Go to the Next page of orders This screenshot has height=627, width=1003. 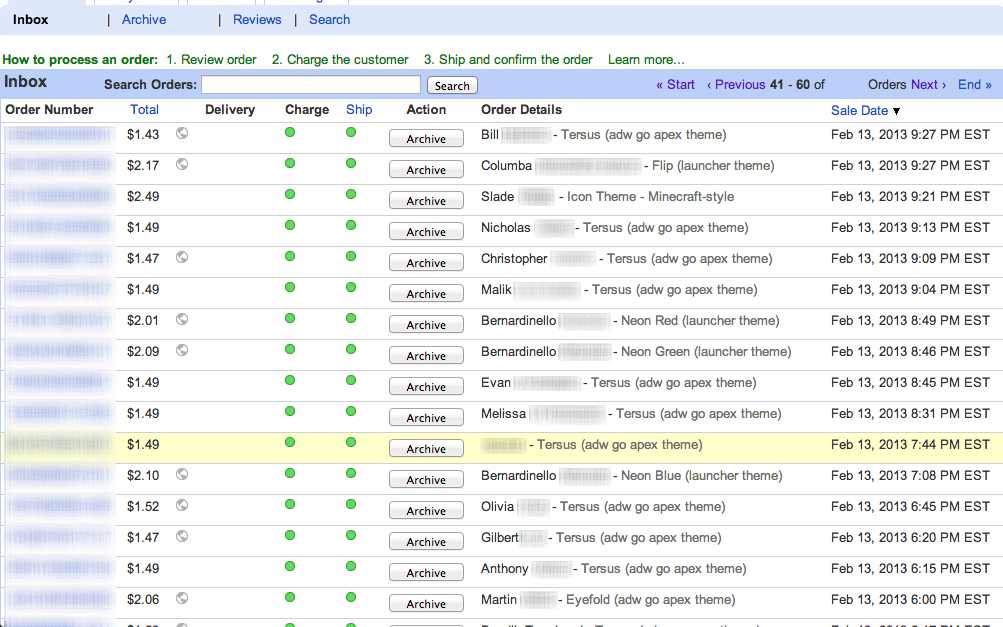click(927, 85)
